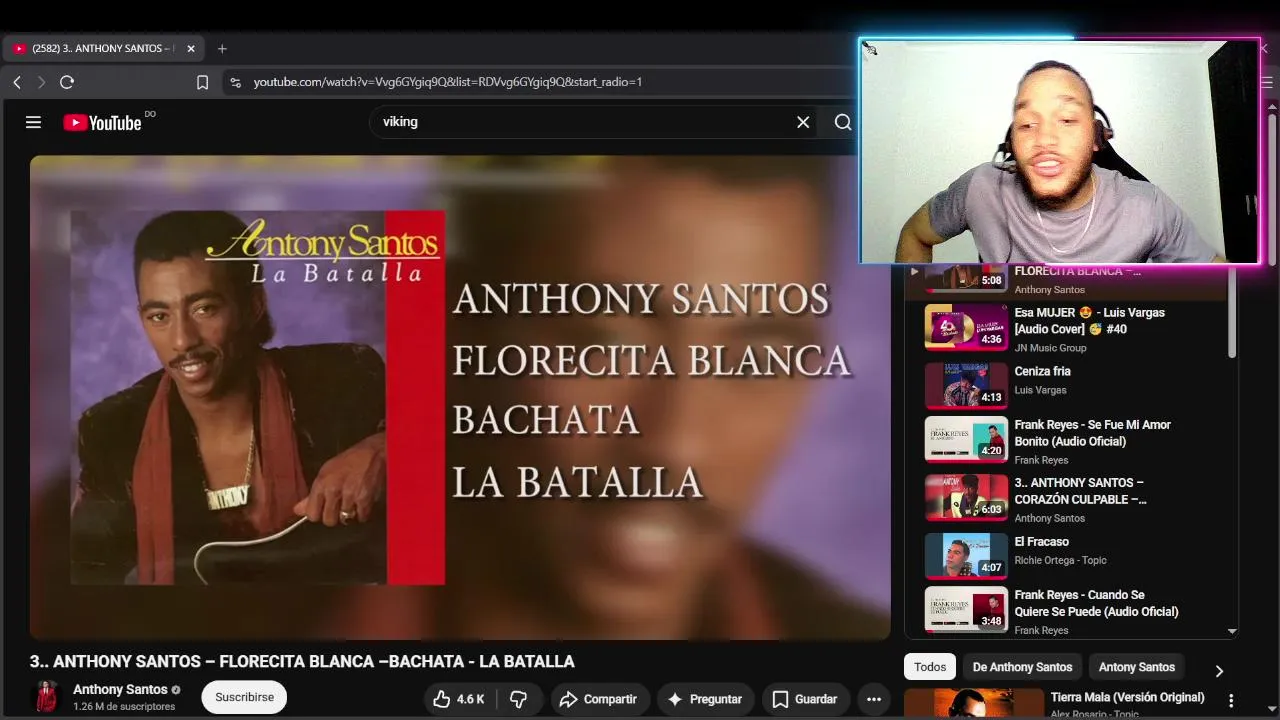Open a new browser tab
1280x720 pixels.
click(222, 48)
